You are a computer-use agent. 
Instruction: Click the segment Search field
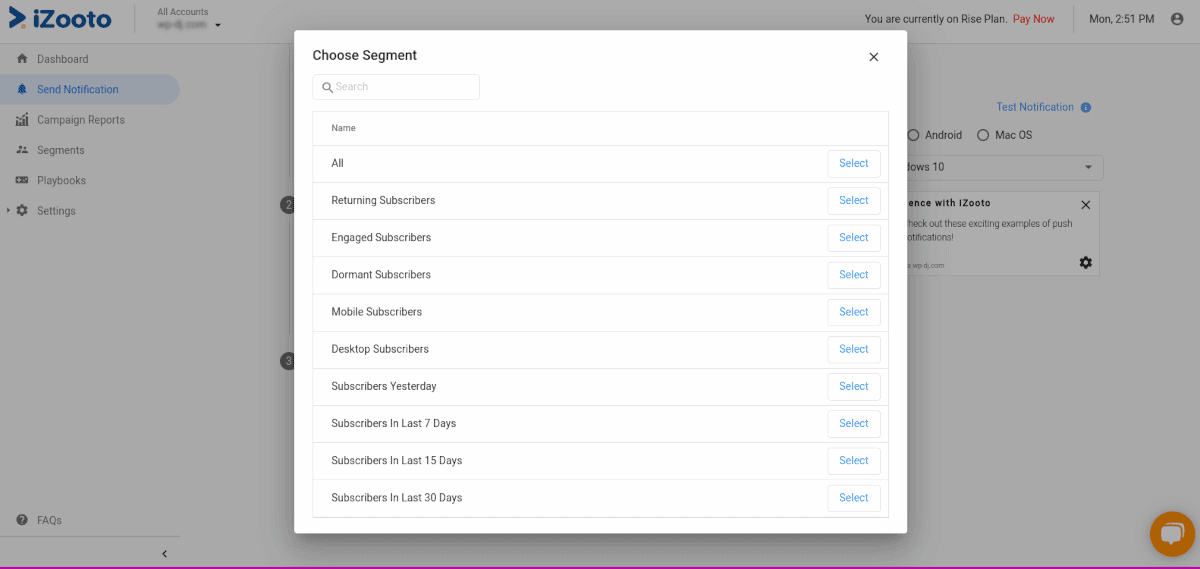coord(396,87)
